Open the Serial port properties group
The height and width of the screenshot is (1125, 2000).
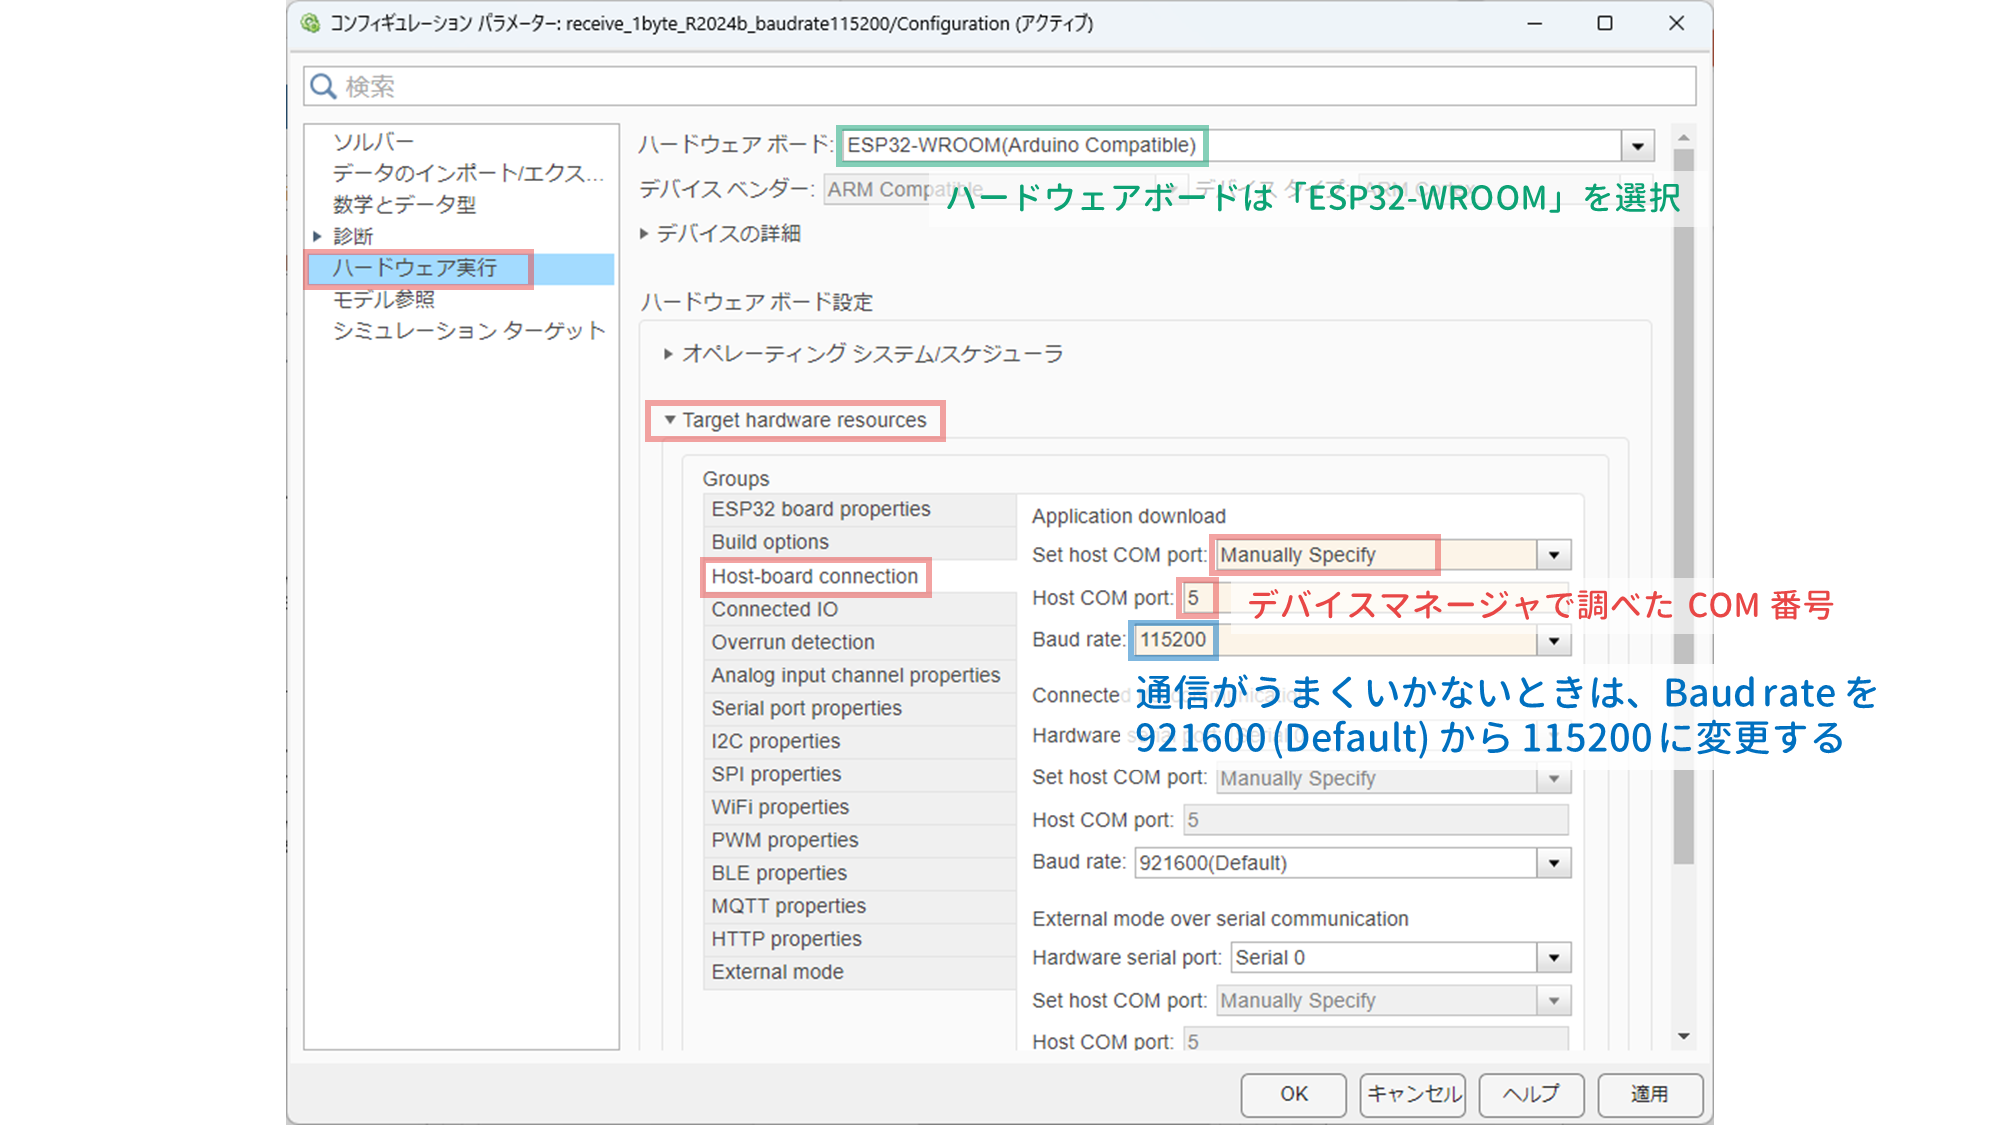click(806, 708)
